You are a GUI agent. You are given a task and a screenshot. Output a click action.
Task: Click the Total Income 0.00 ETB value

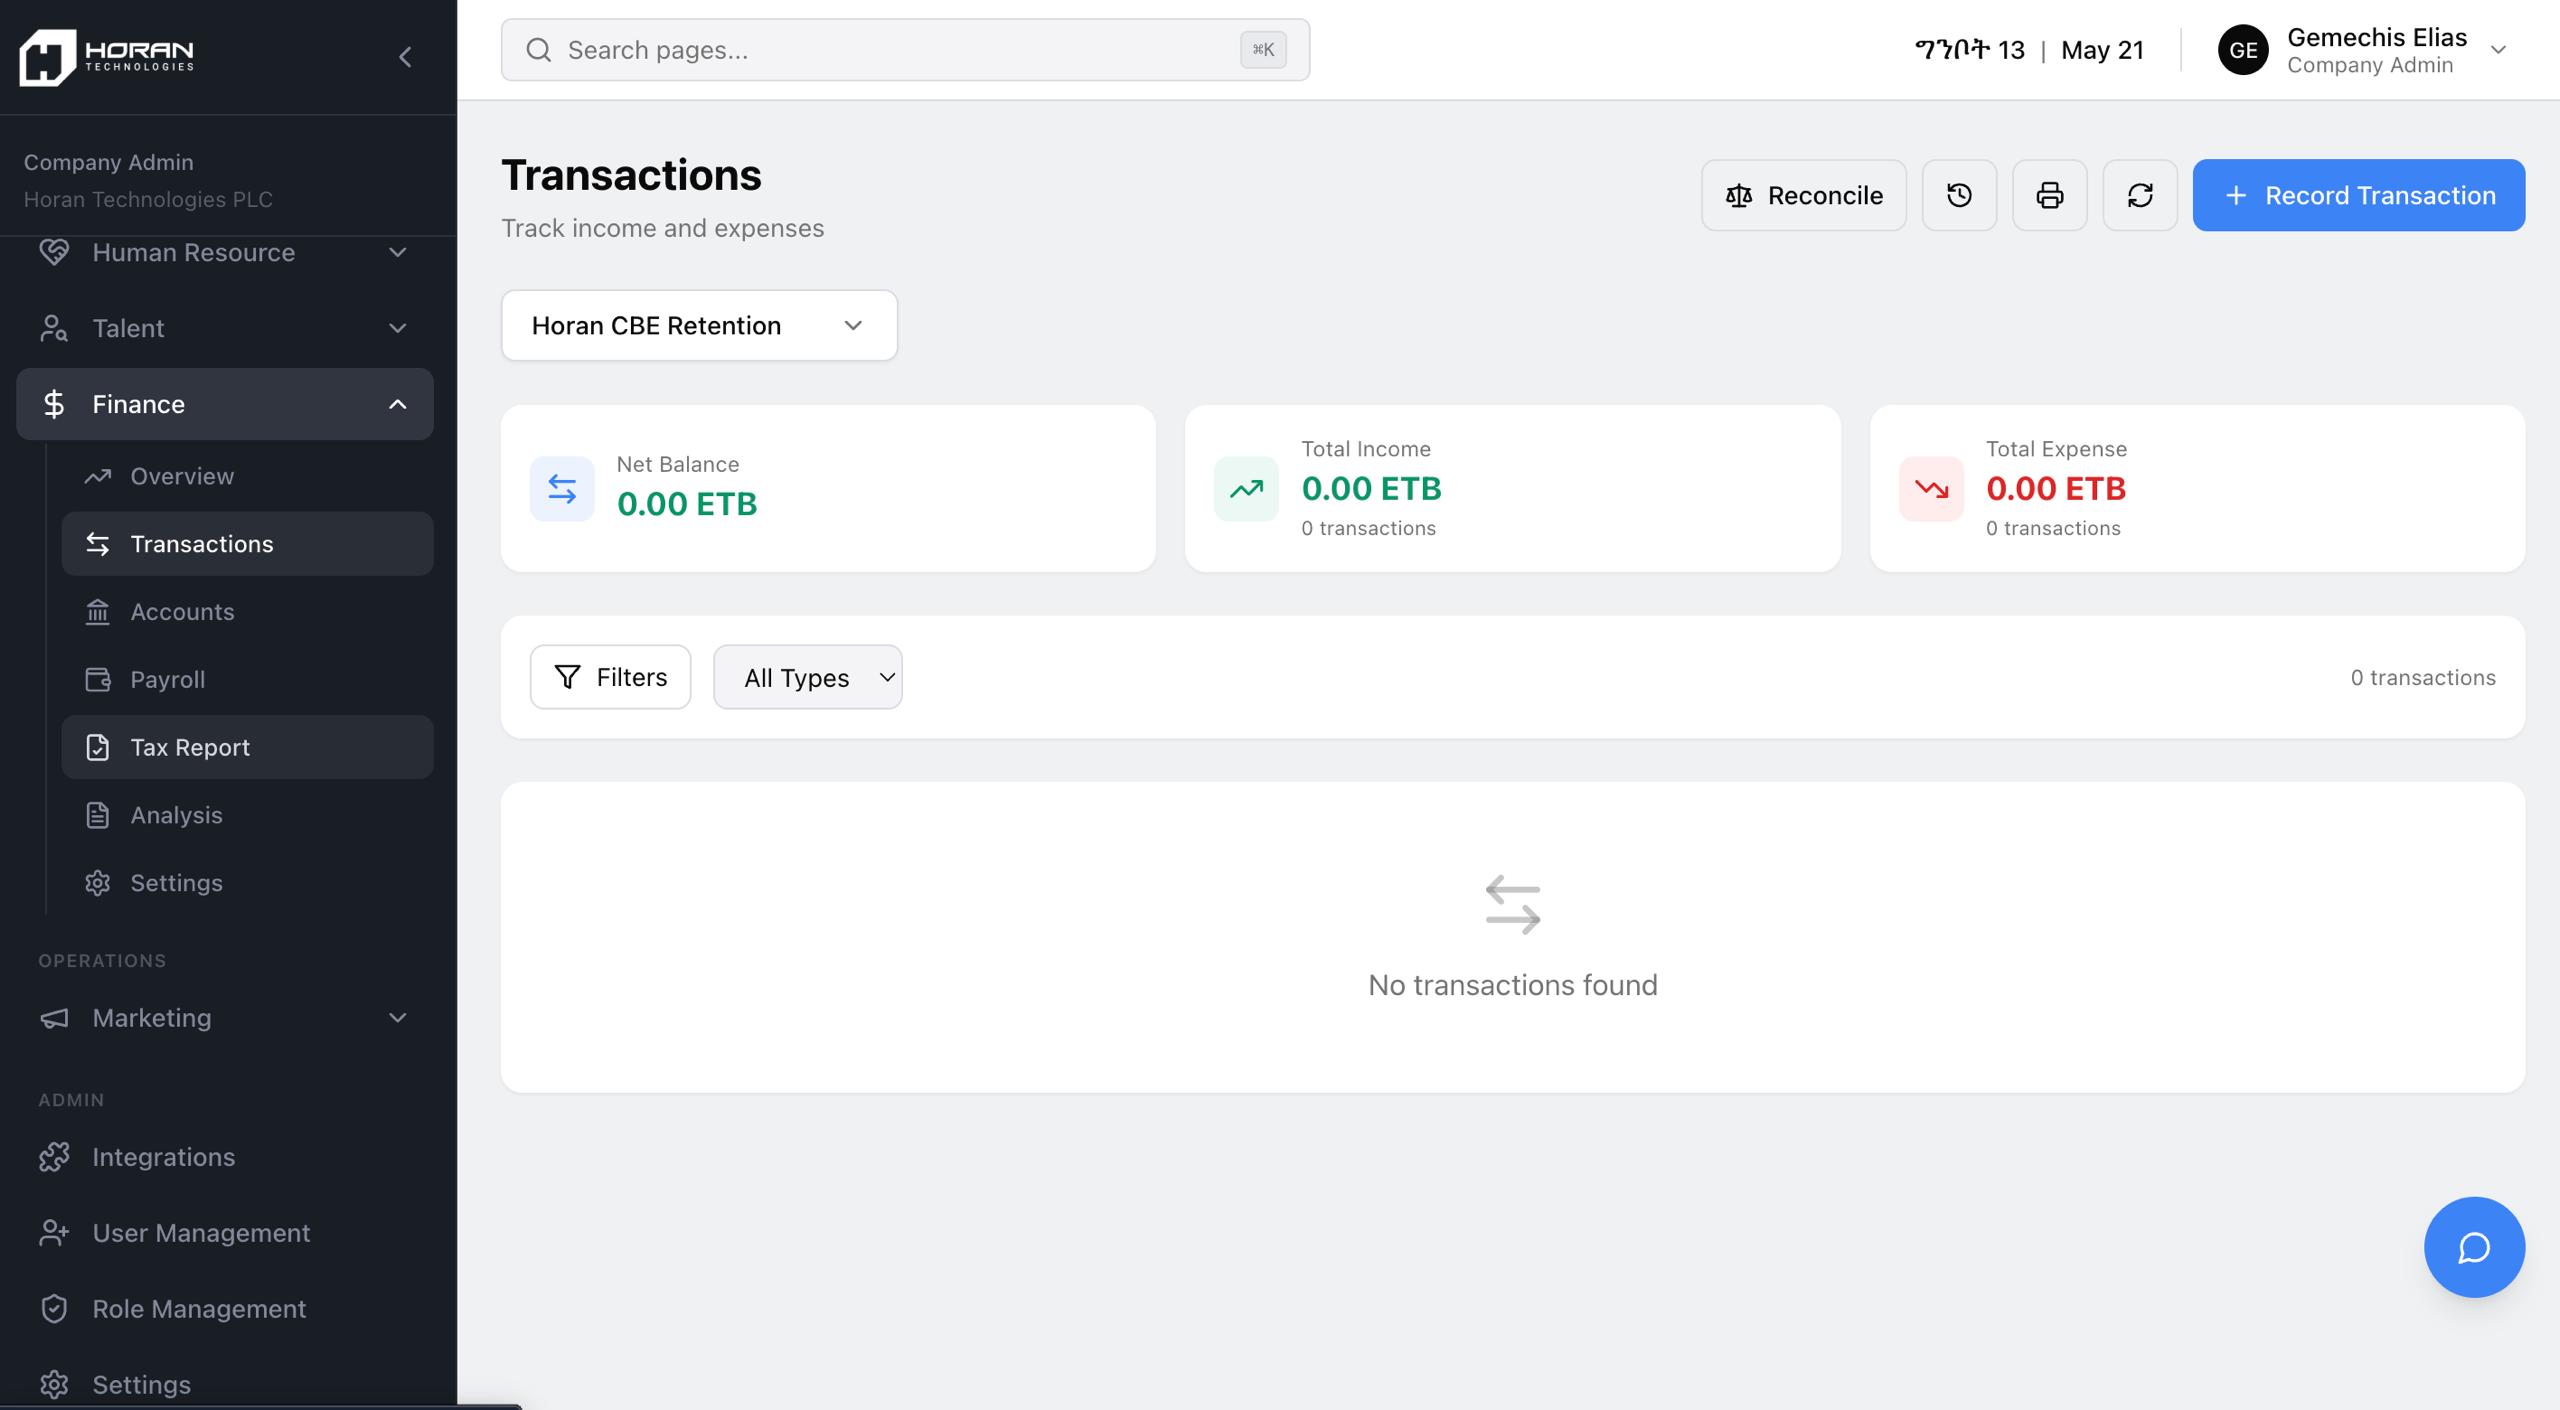1371,489
